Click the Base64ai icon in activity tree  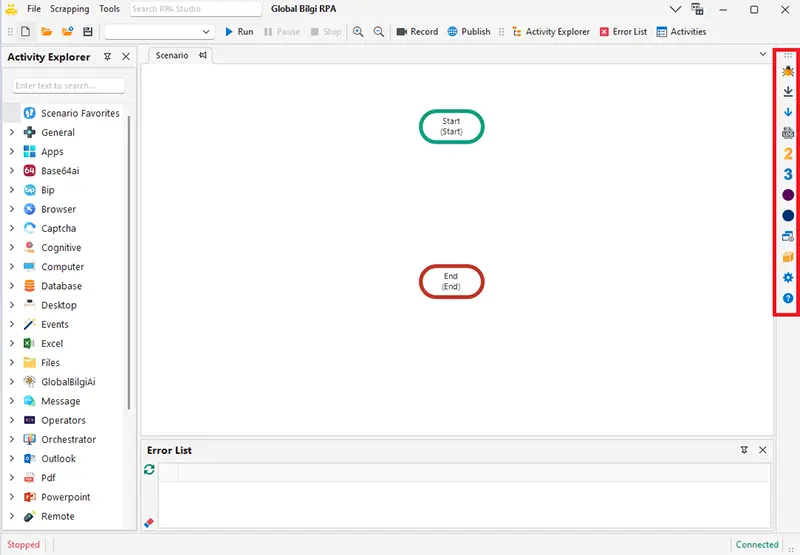click(x=30, y=171)
